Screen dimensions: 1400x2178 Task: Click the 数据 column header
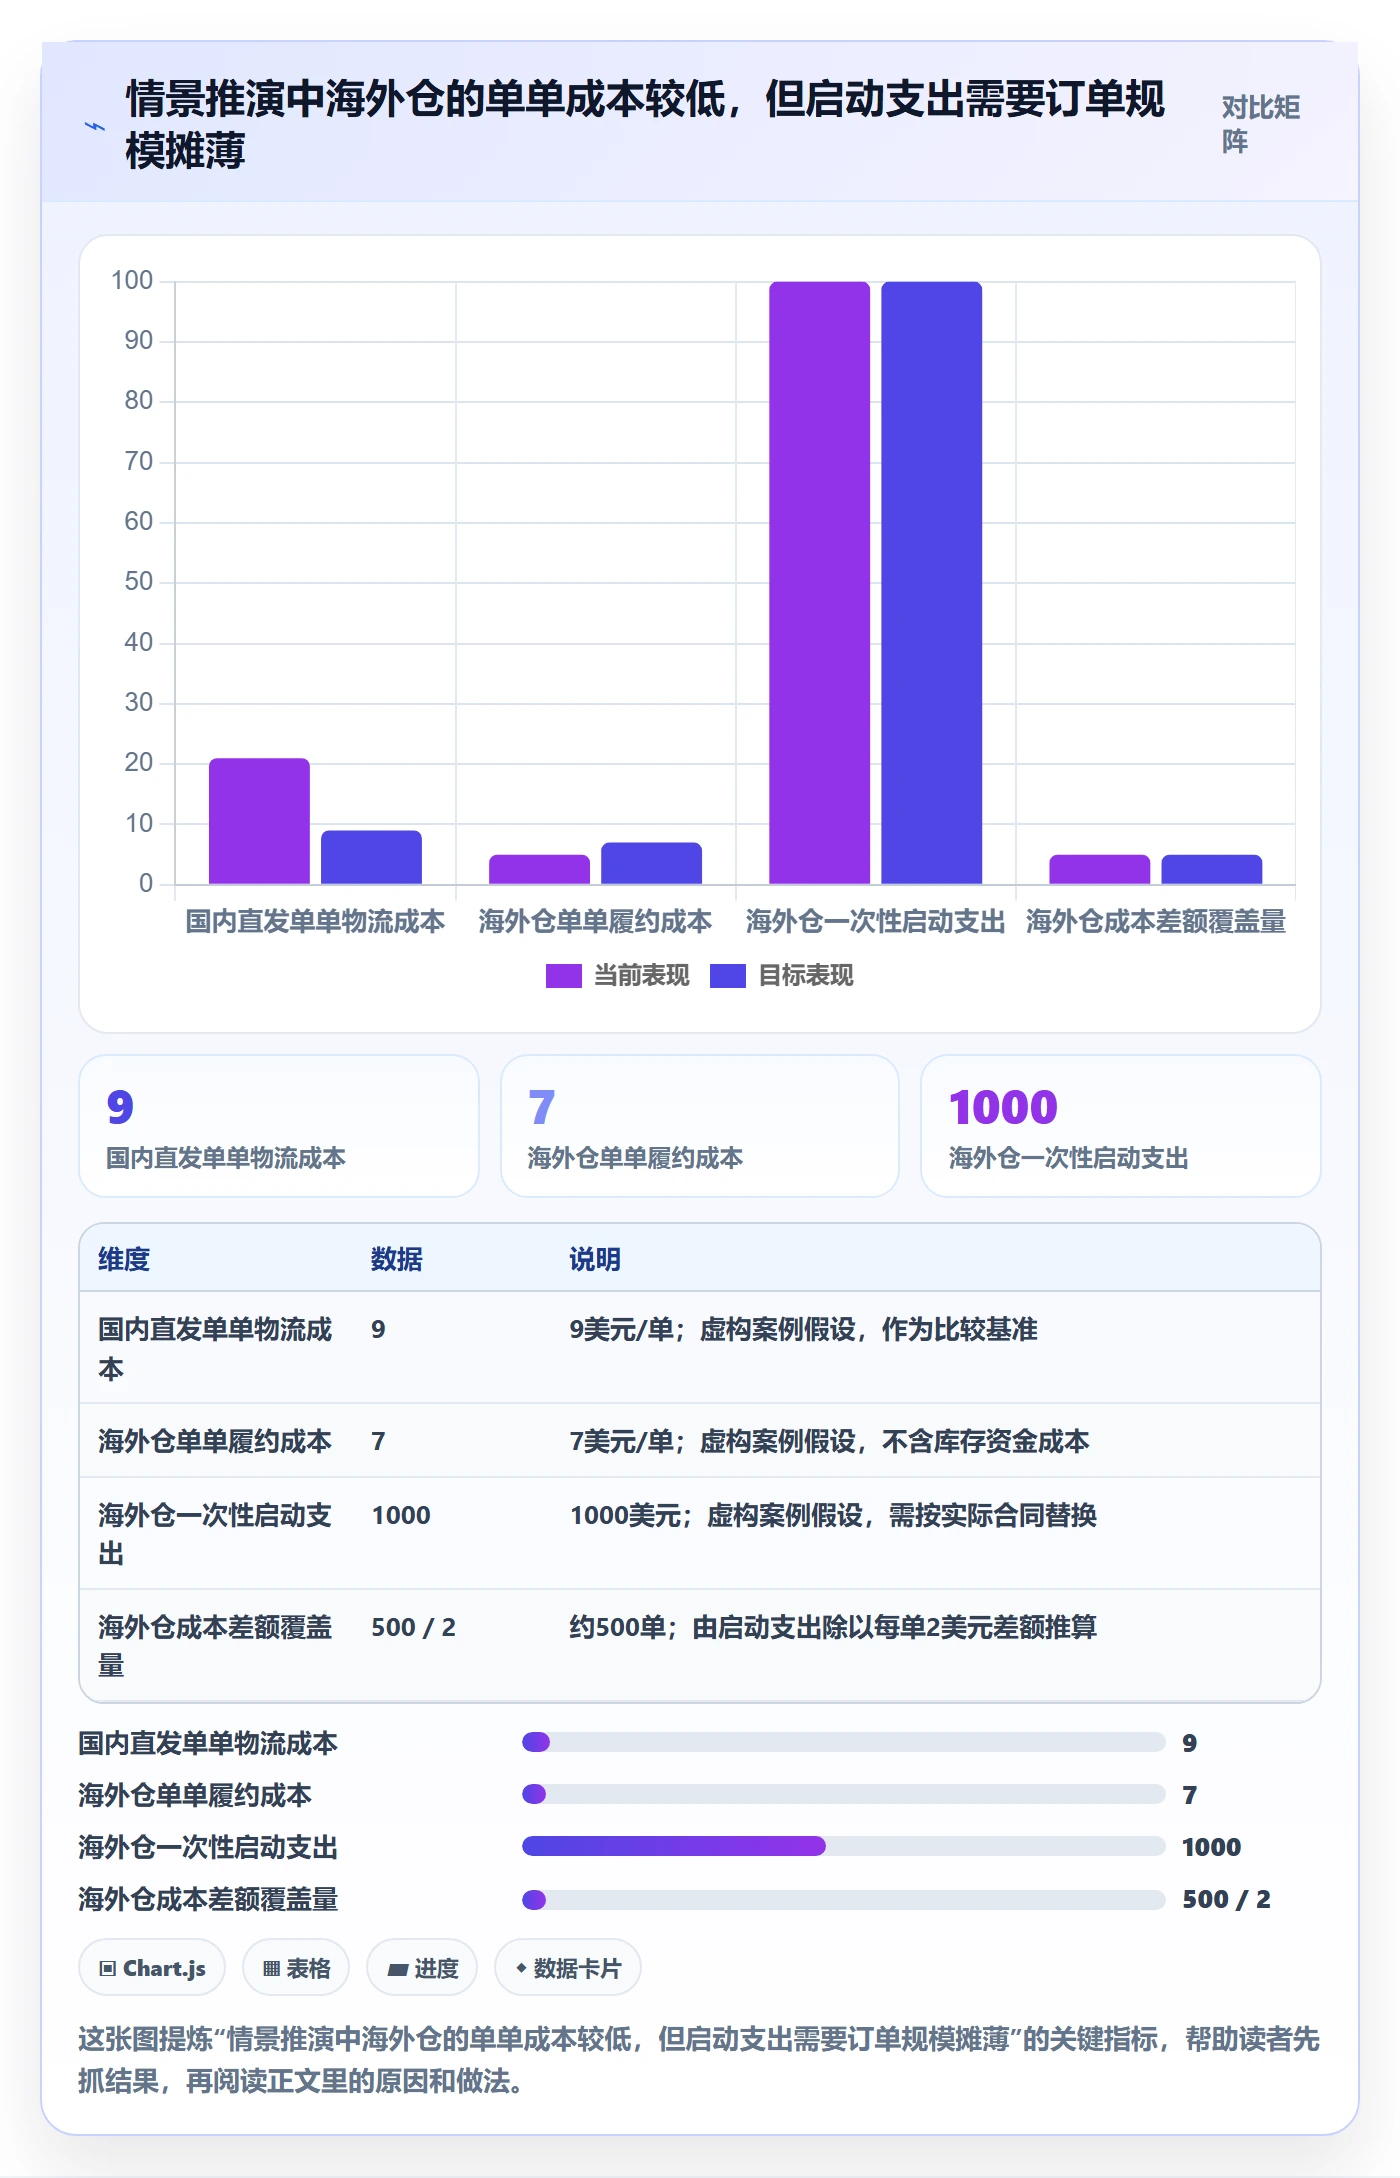pyautogui.click(x=396, y=1259)
